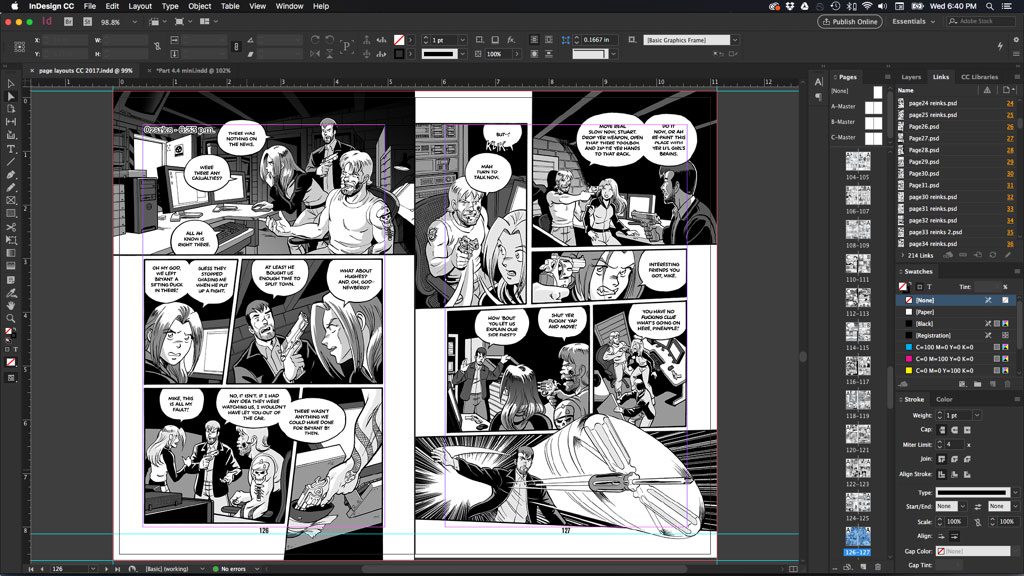Choose the Eyedropper tool
This screenshot has height=576, width=1024.
tap(11, 293)
